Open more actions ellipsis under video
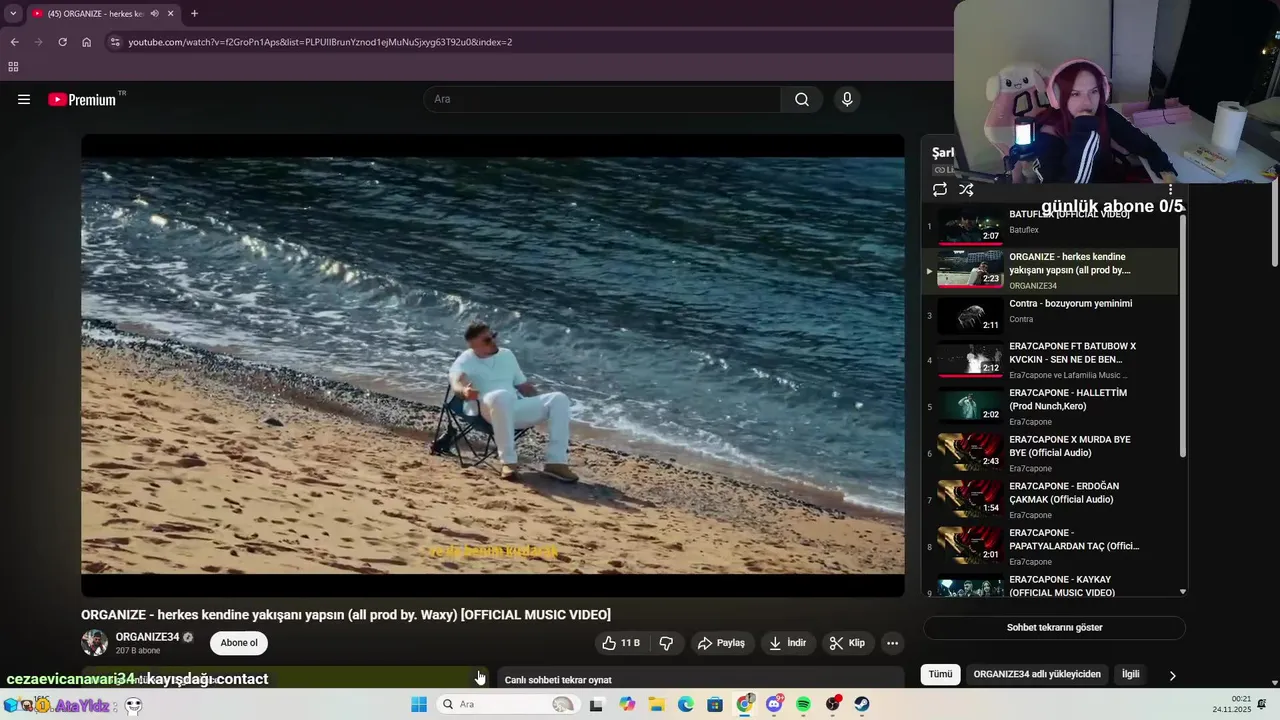This screenshot has width=1280, height=720. pyautogui.click(x=893, y=643)
